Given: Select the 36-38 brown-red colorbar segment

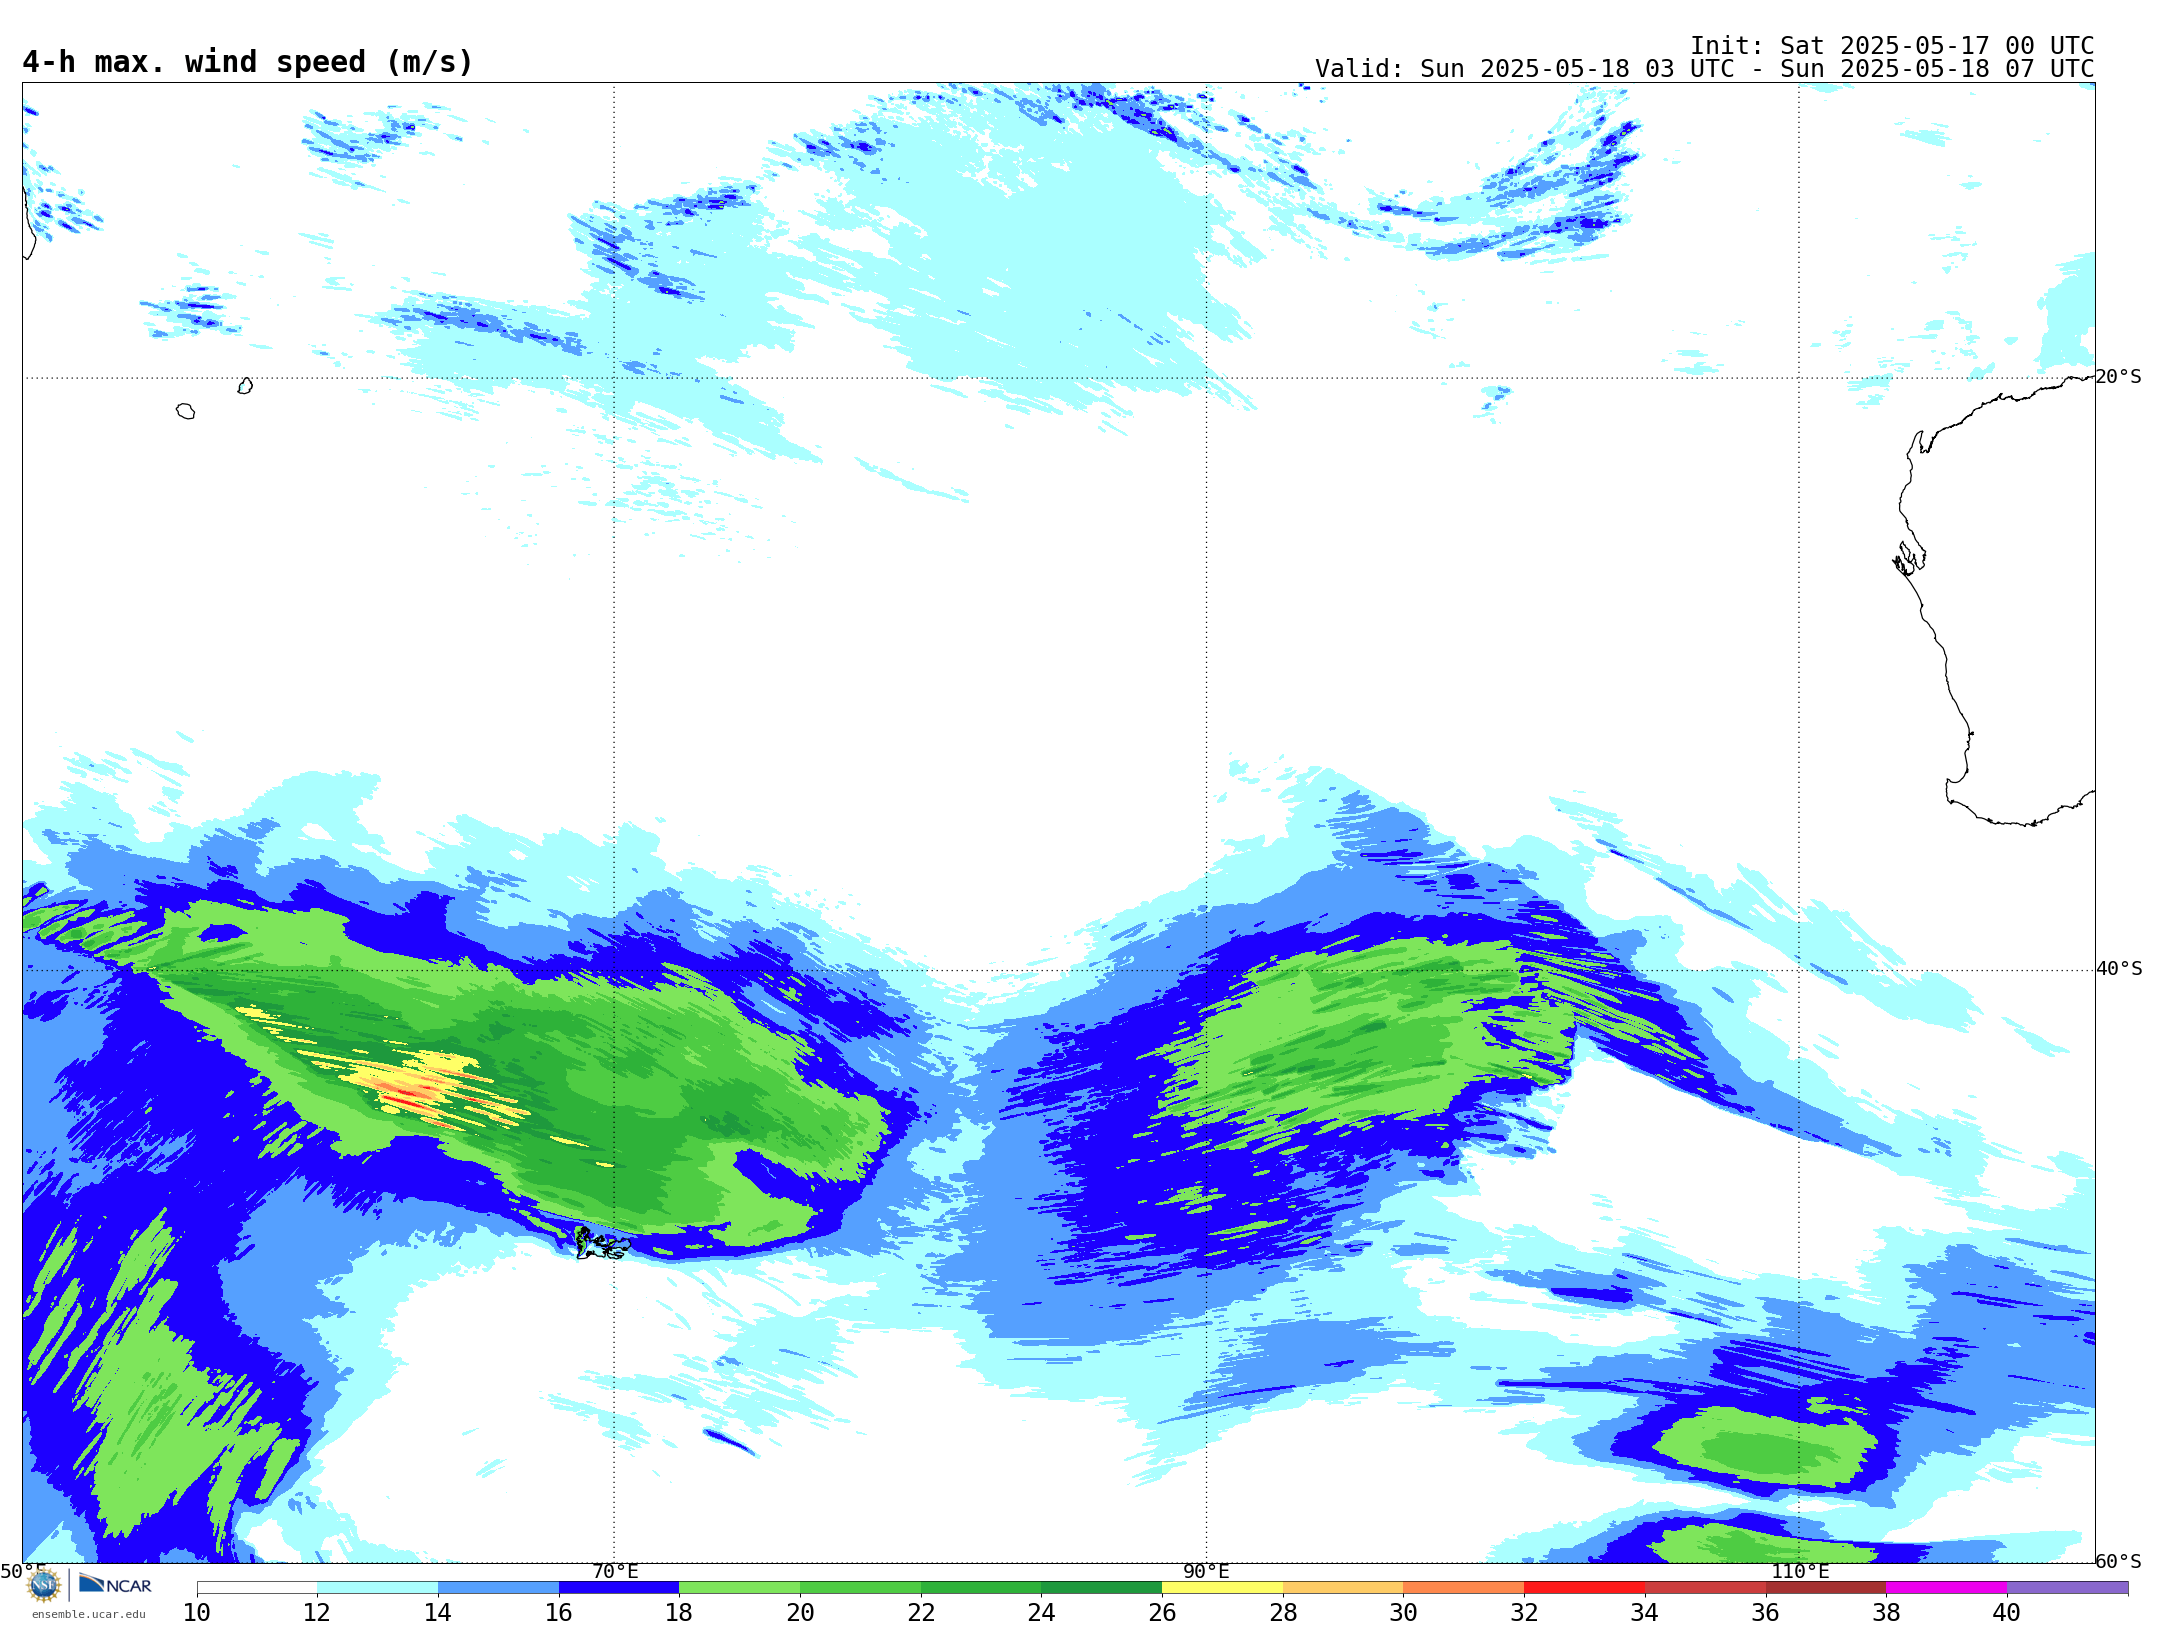Looking at the screenshot, I should tap(1825, 1588).
